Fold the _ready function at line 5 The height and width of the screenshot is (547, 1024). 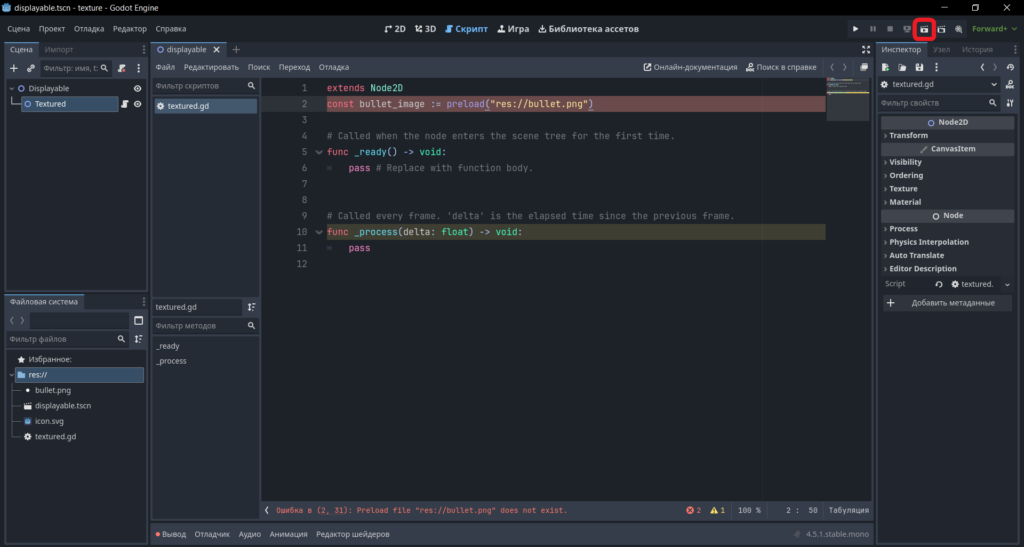click(x=319, y=152)
